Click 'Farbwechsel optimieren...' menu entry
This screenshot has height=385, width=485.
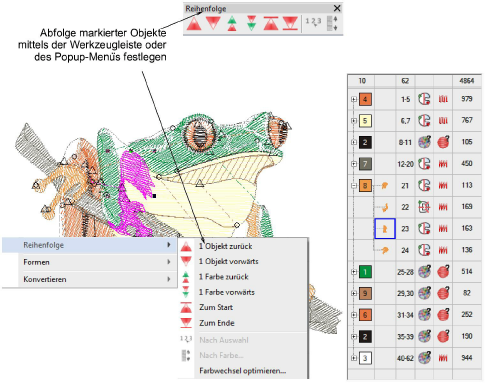243,371
